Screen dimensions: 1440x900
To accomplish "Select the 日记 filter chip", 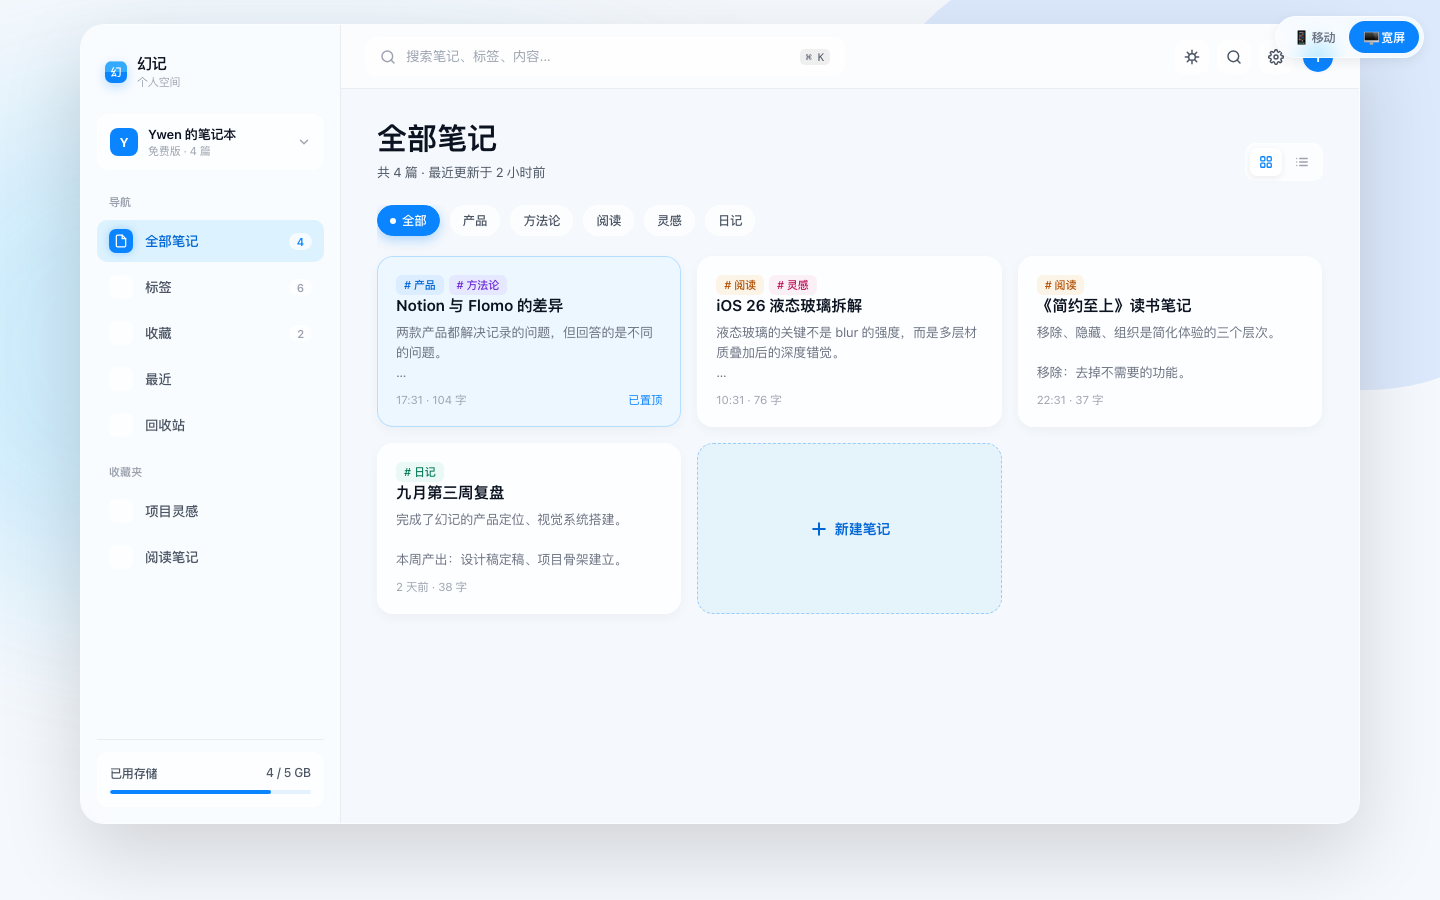I will pyautogui.click(x=731, y=221).
